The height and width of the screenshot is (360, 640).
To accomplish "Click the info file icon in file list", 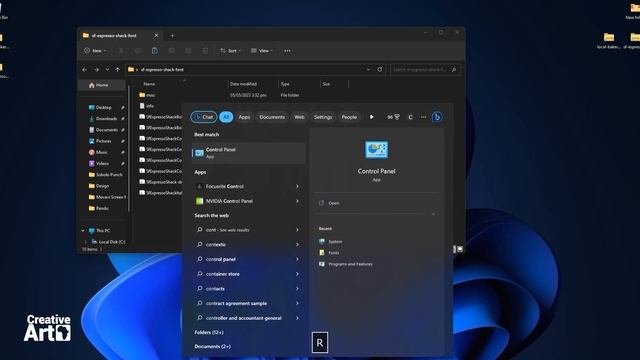I will (142, 106).
